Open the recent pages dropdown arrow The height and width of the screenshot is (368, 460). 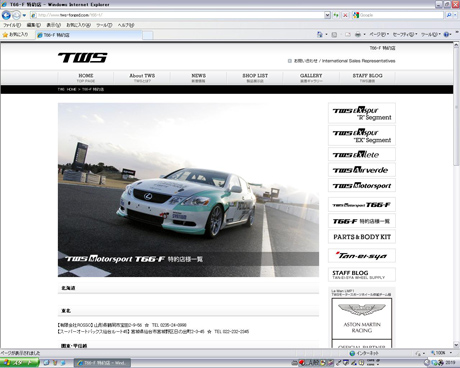point(24,15)
